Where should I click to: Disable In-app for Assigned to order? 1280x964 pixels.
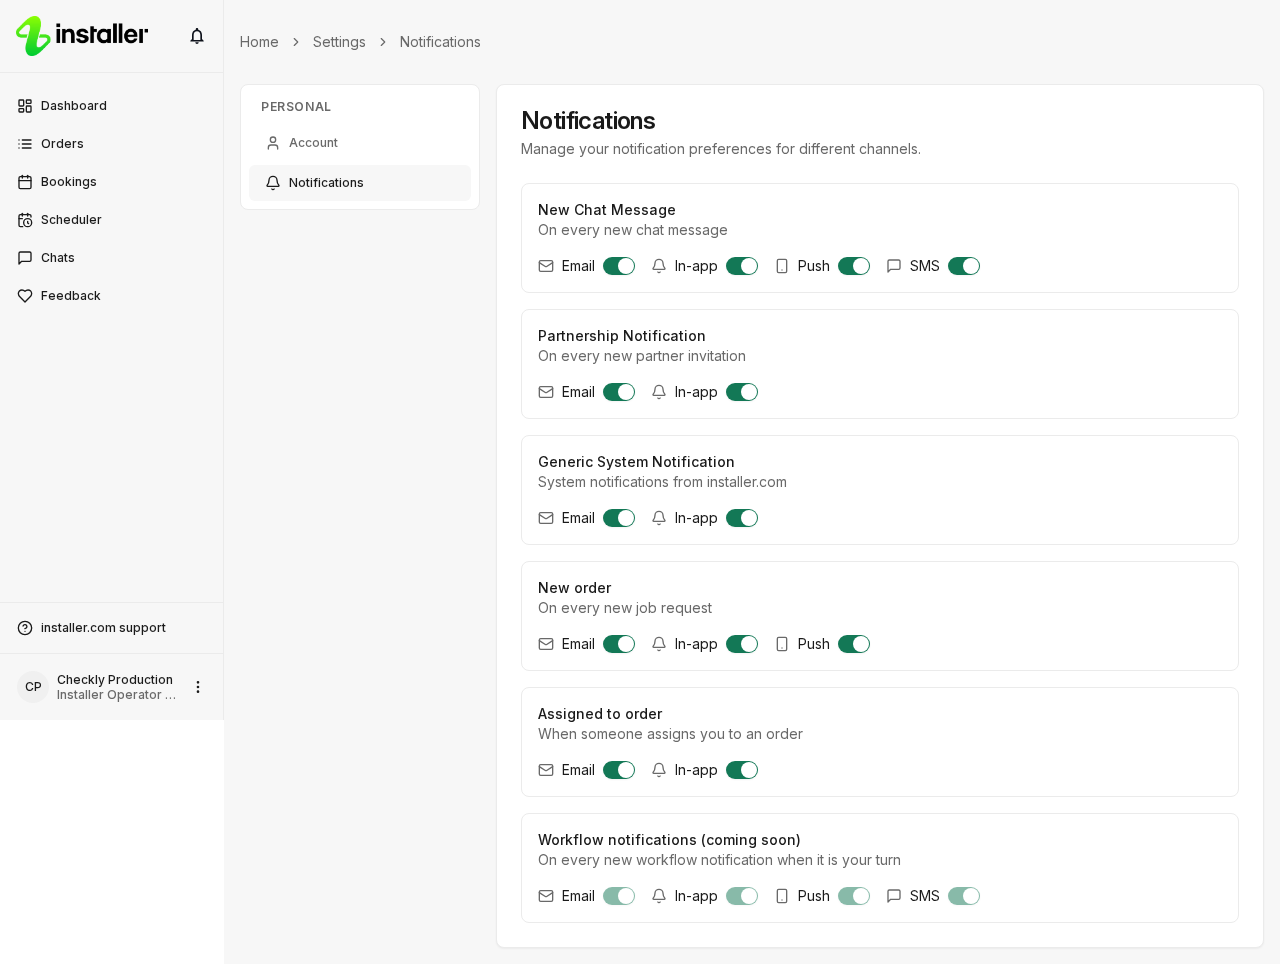(742, 770)
